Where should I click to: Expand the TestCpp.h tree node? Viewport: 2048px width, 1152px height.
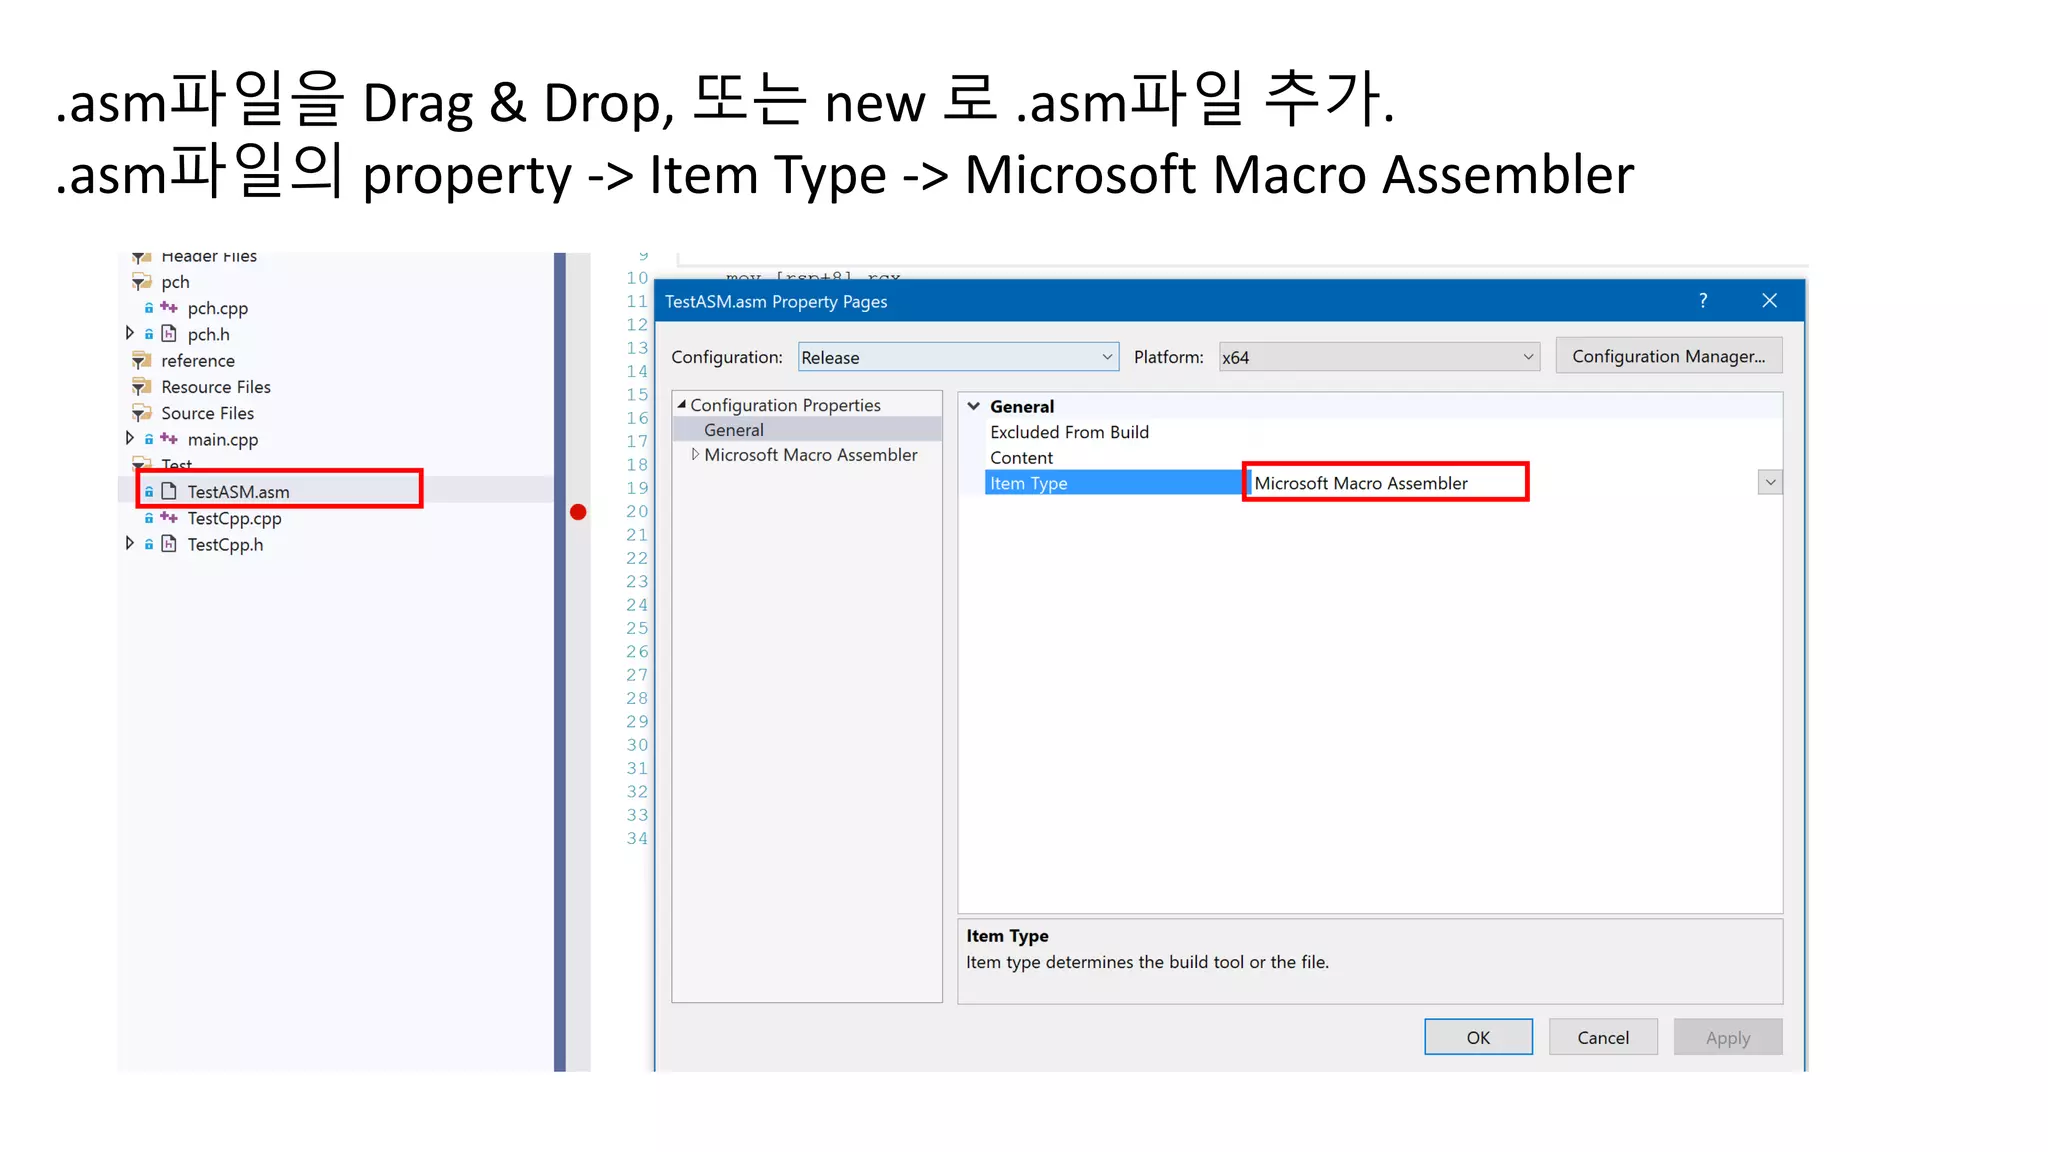coord(129,543)
